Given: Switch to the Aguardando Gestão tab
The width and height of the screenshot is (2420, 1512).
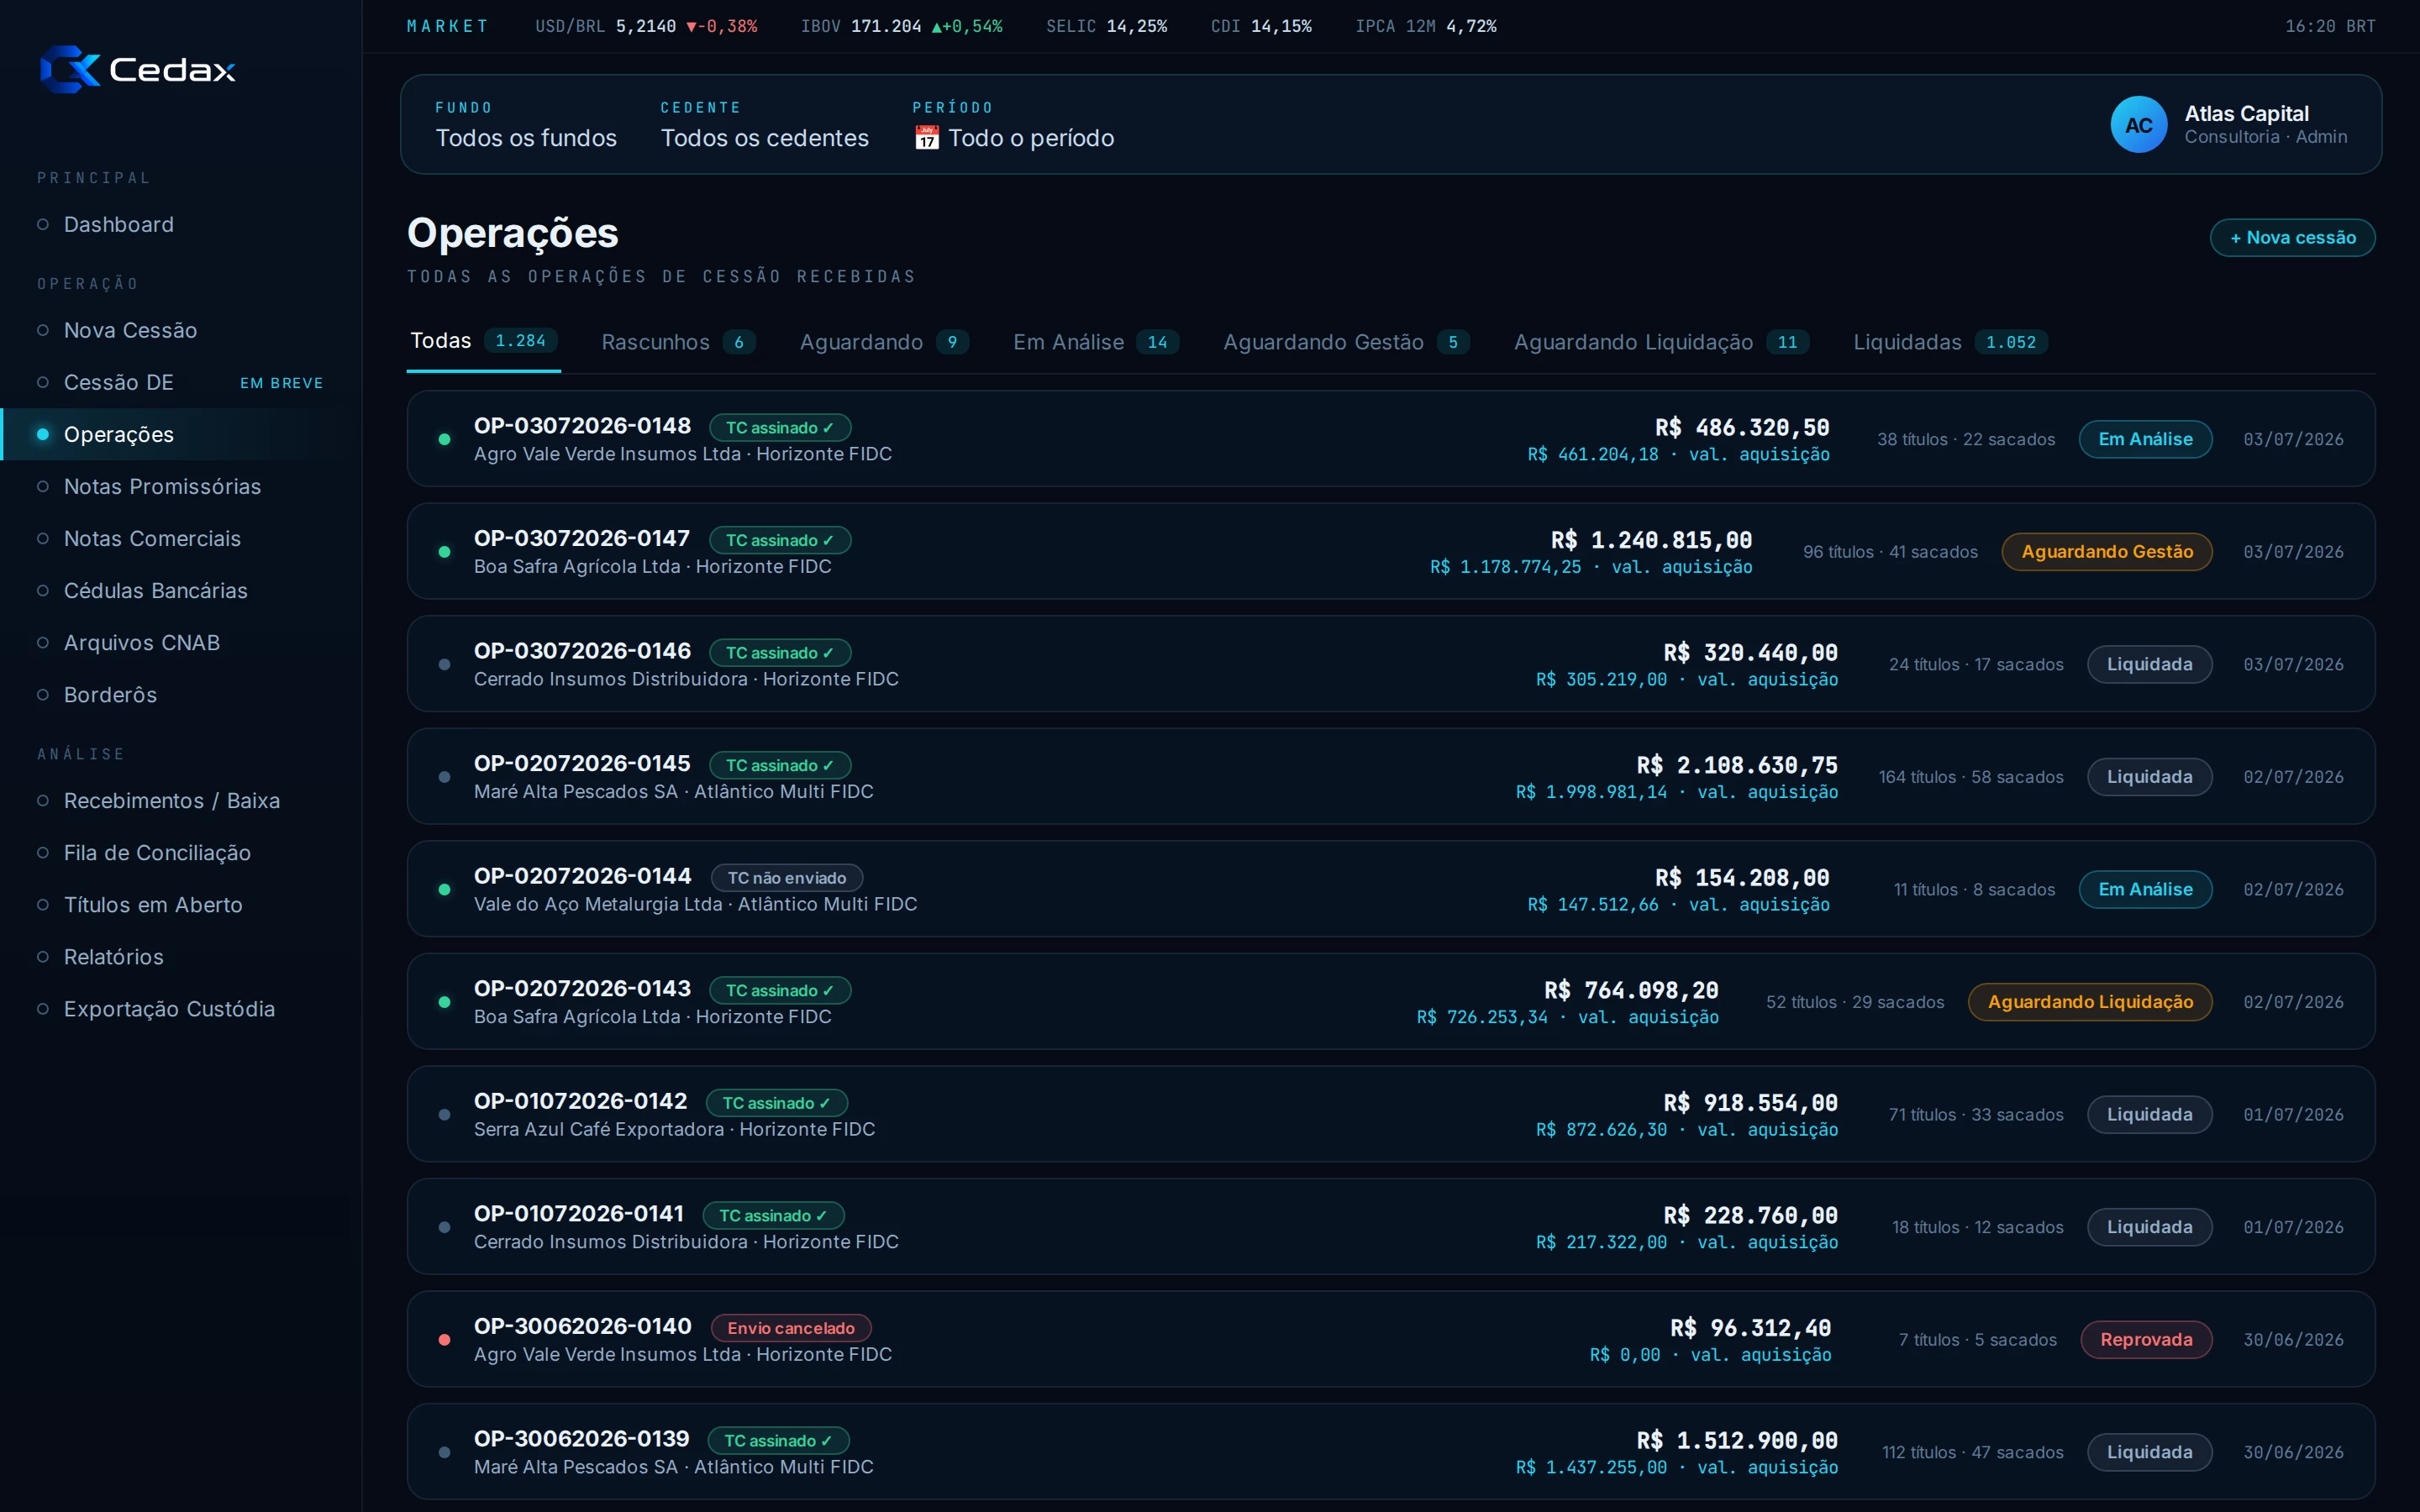Looking at the screenshot, I should 1346,342.
